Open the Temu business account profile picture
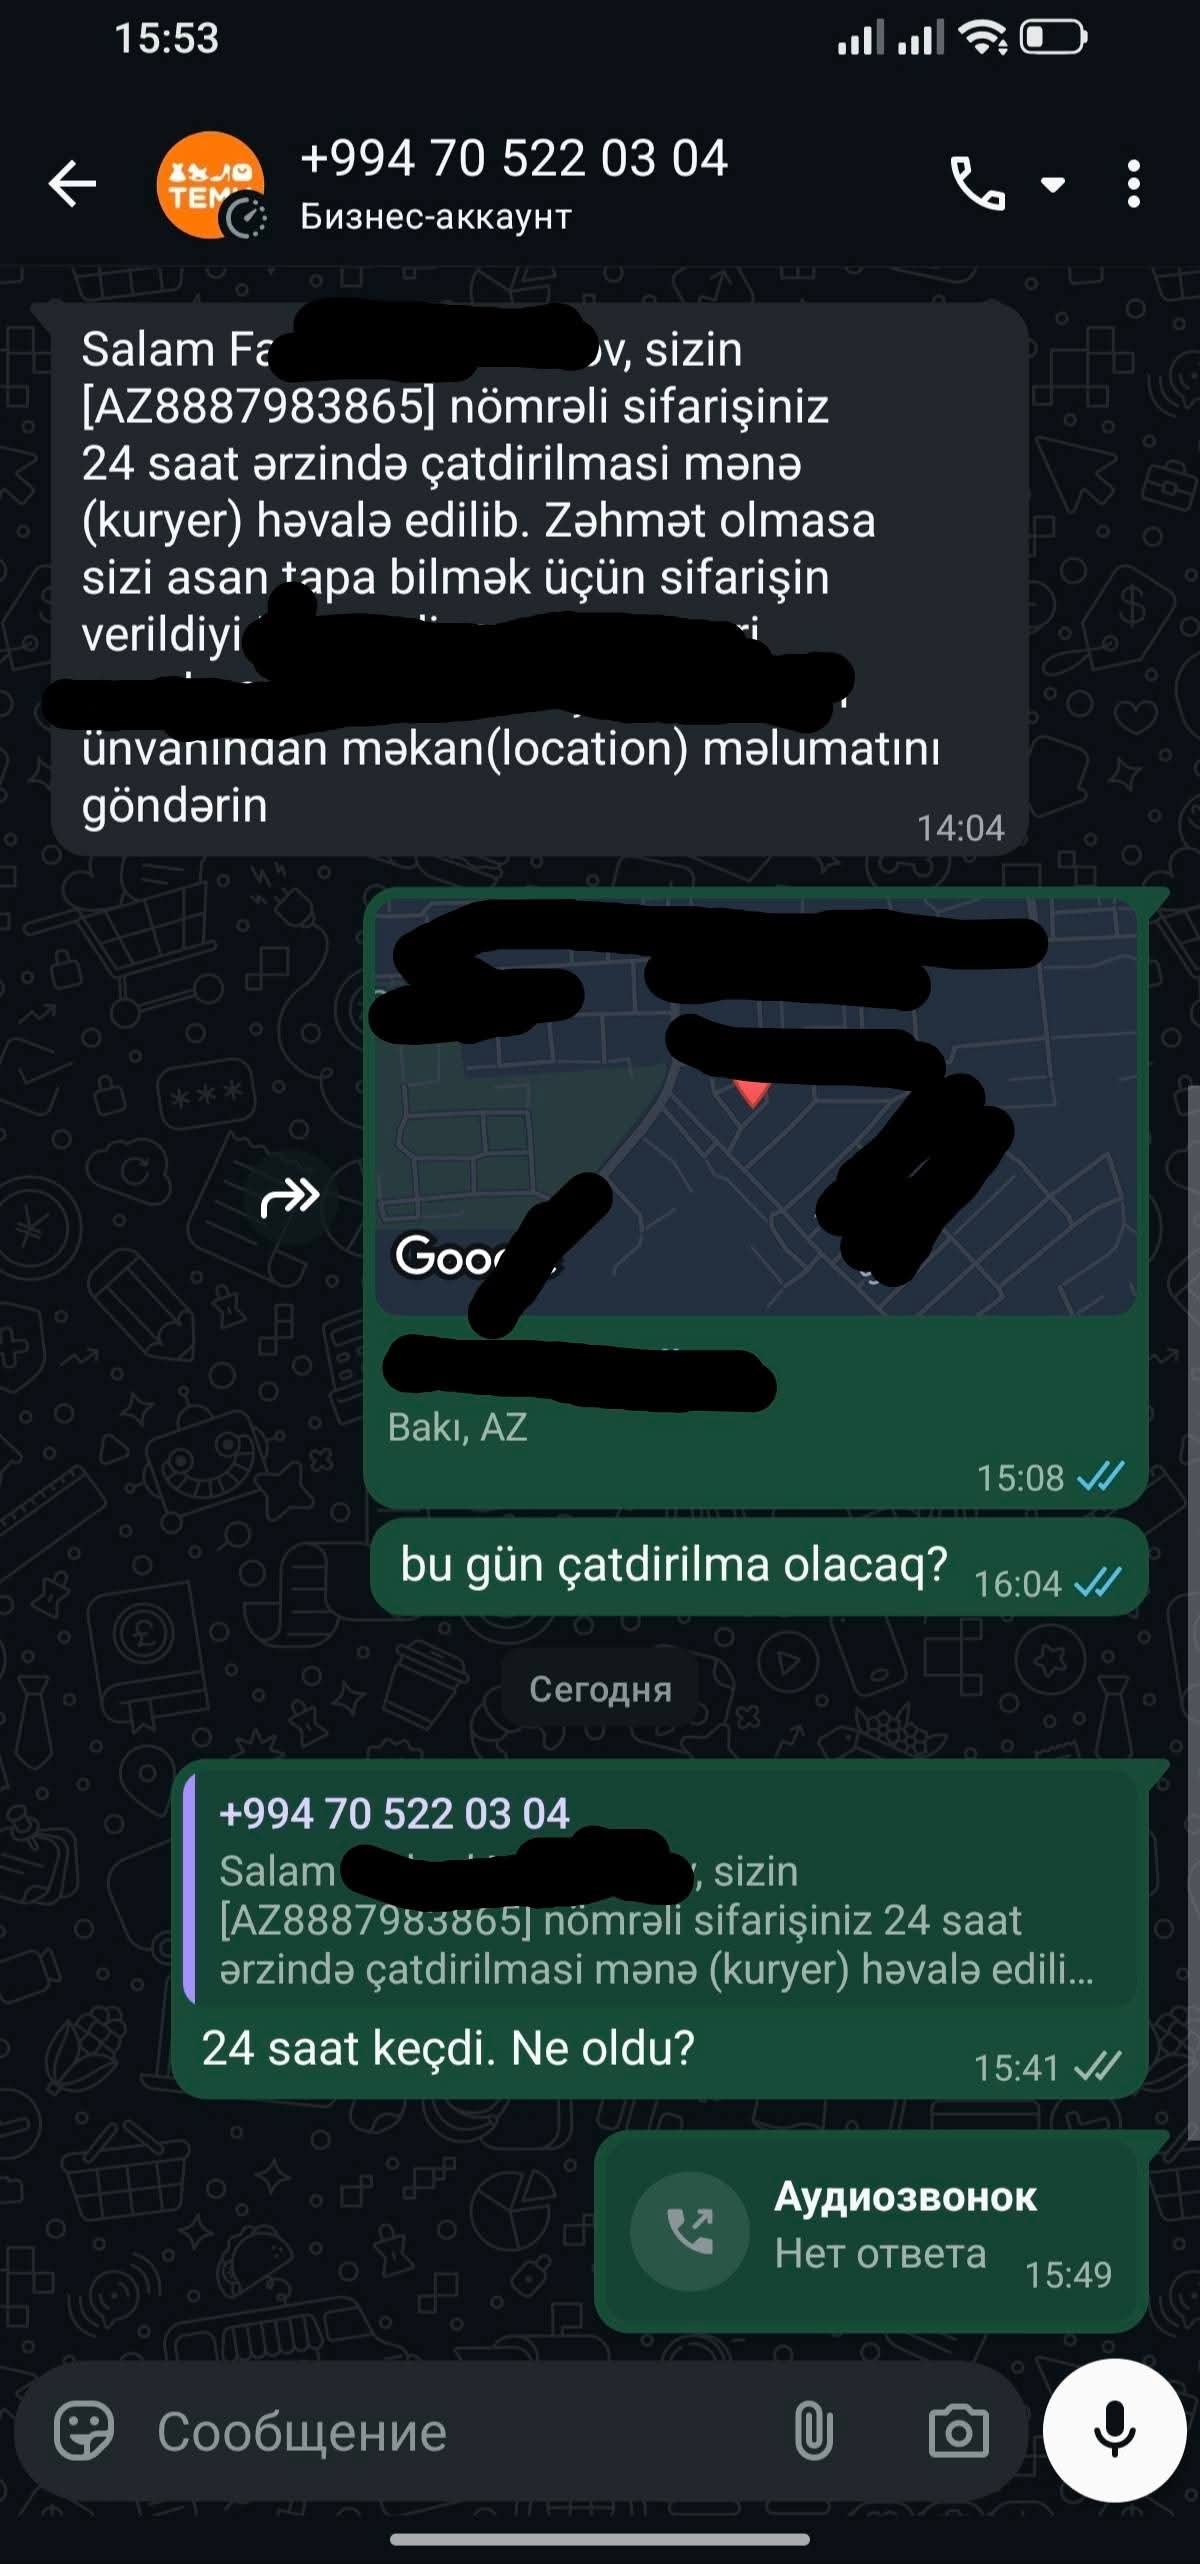The width and height of the screenshot is (1200, 2564). 211,185
